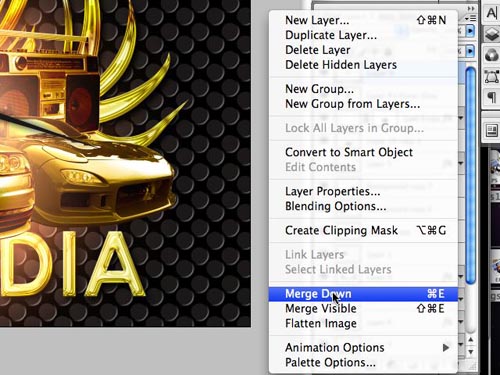The image size is (500, 375).
Task: Select Delete Layer menu item
Action: [x=363, y=50]
